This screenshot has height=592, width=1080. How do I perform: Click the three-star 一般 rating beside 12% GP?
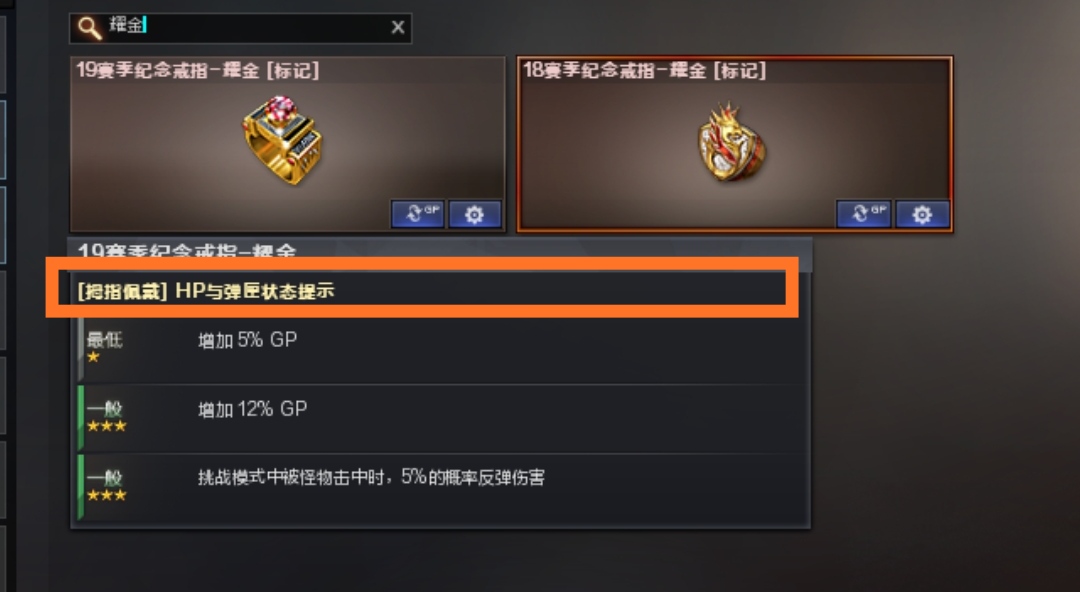(x=106, y=416)
